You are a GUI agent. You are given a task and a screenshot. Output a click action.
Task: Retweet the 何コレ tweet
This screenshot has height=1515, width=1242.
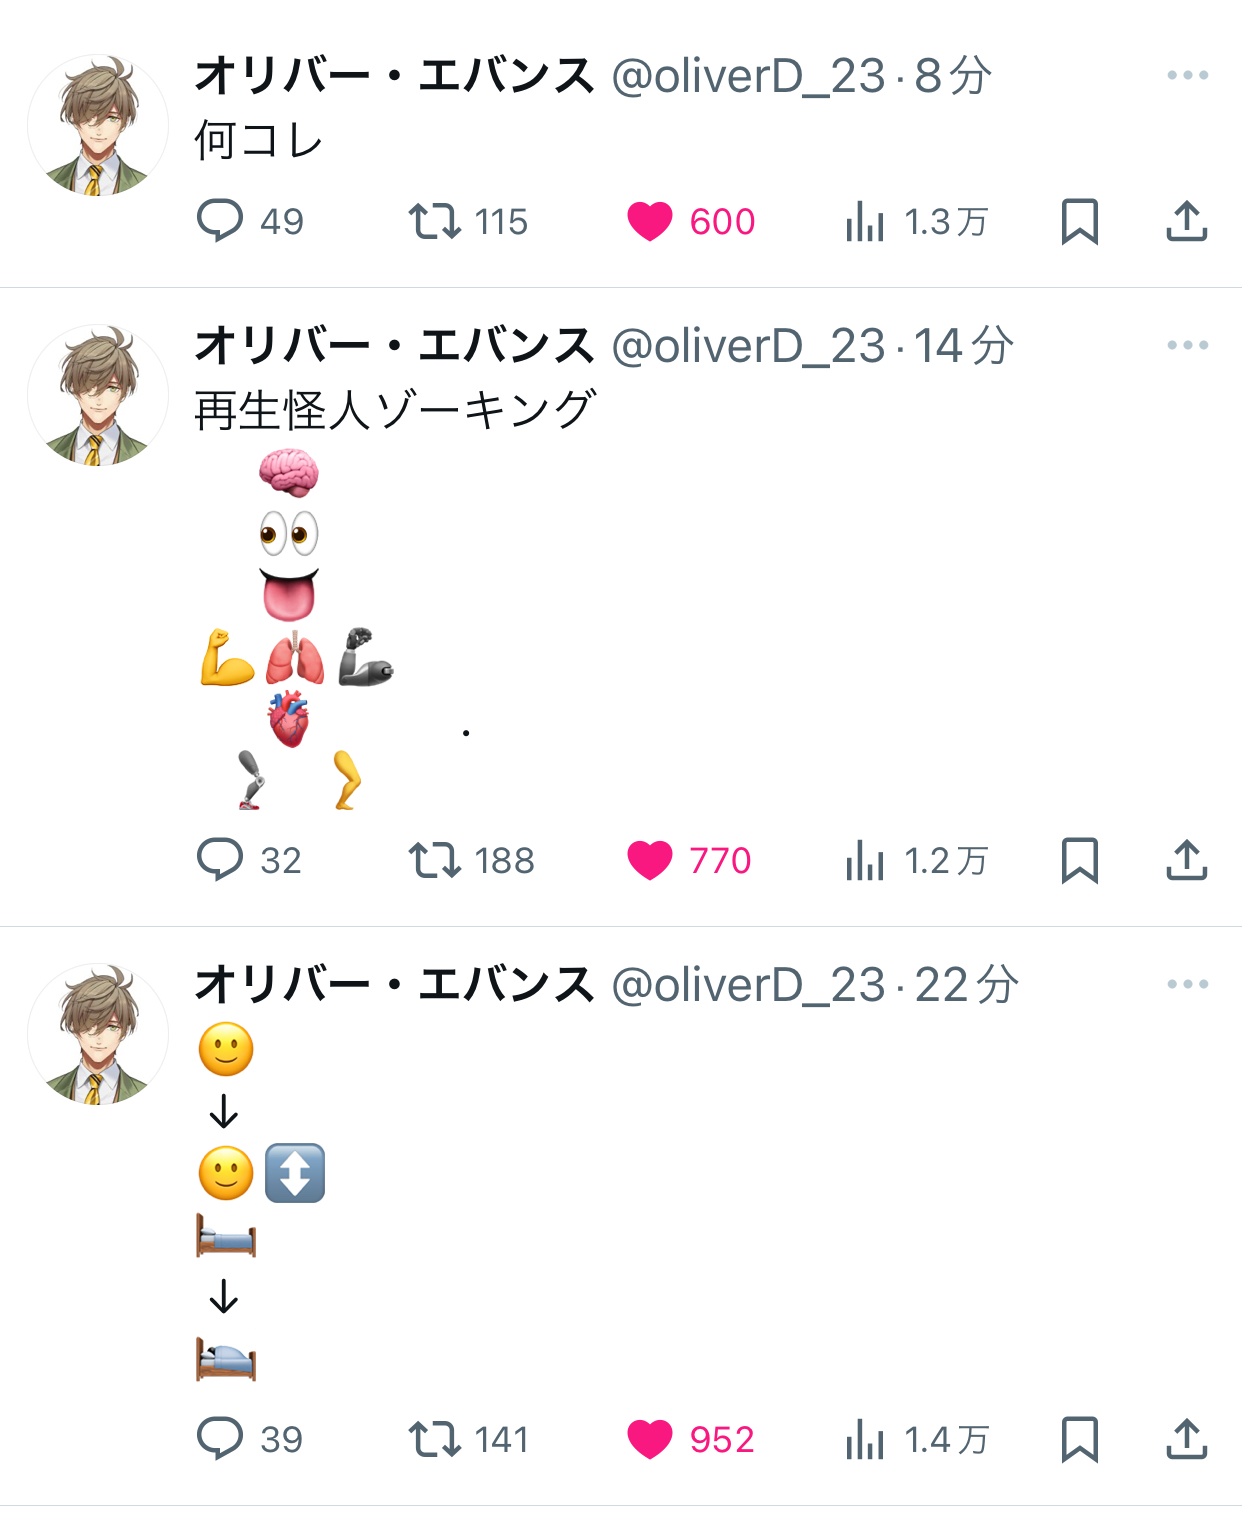coord(435,221)
